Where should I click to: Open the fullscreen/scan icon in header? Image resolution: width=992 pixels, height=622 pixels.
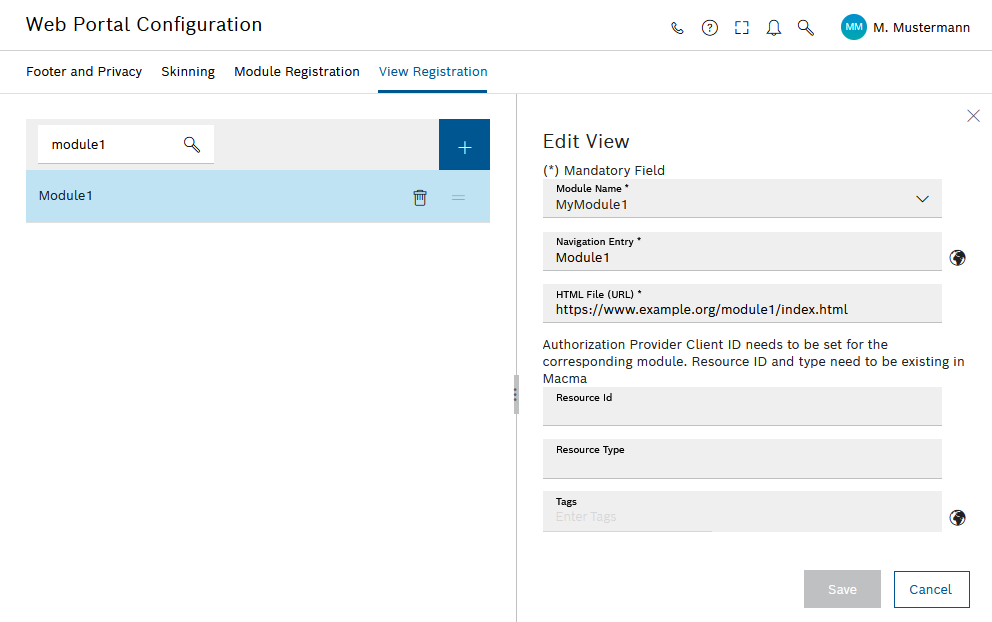[741, 28]
